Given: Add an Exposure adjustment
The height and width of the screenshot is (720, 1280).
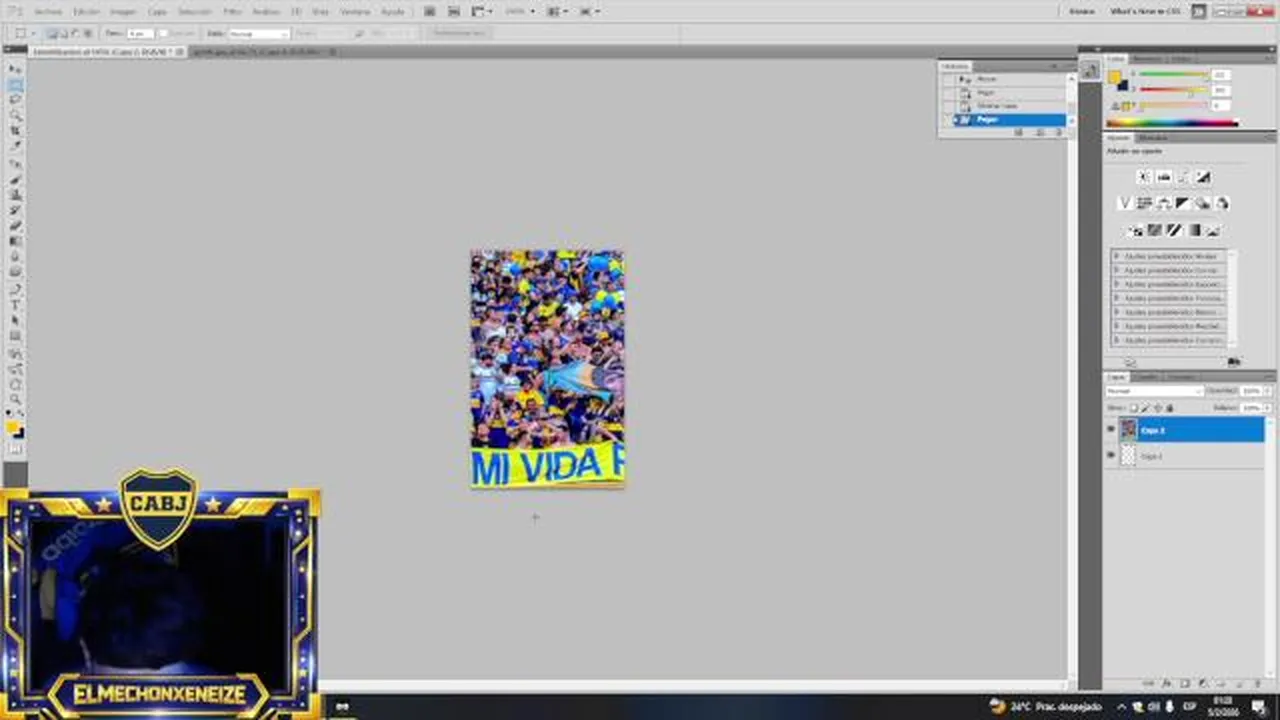Looking at the screenshot, I should [1204, 177].
